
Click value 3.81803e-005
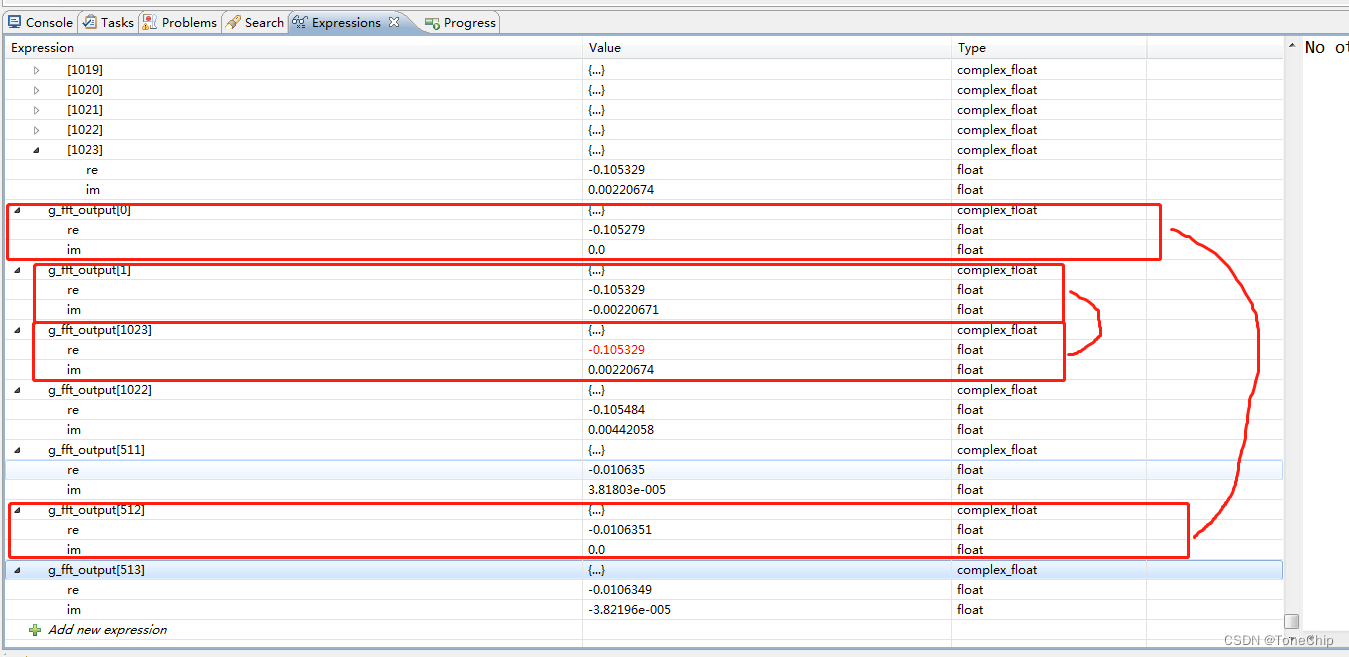[626, 490]
